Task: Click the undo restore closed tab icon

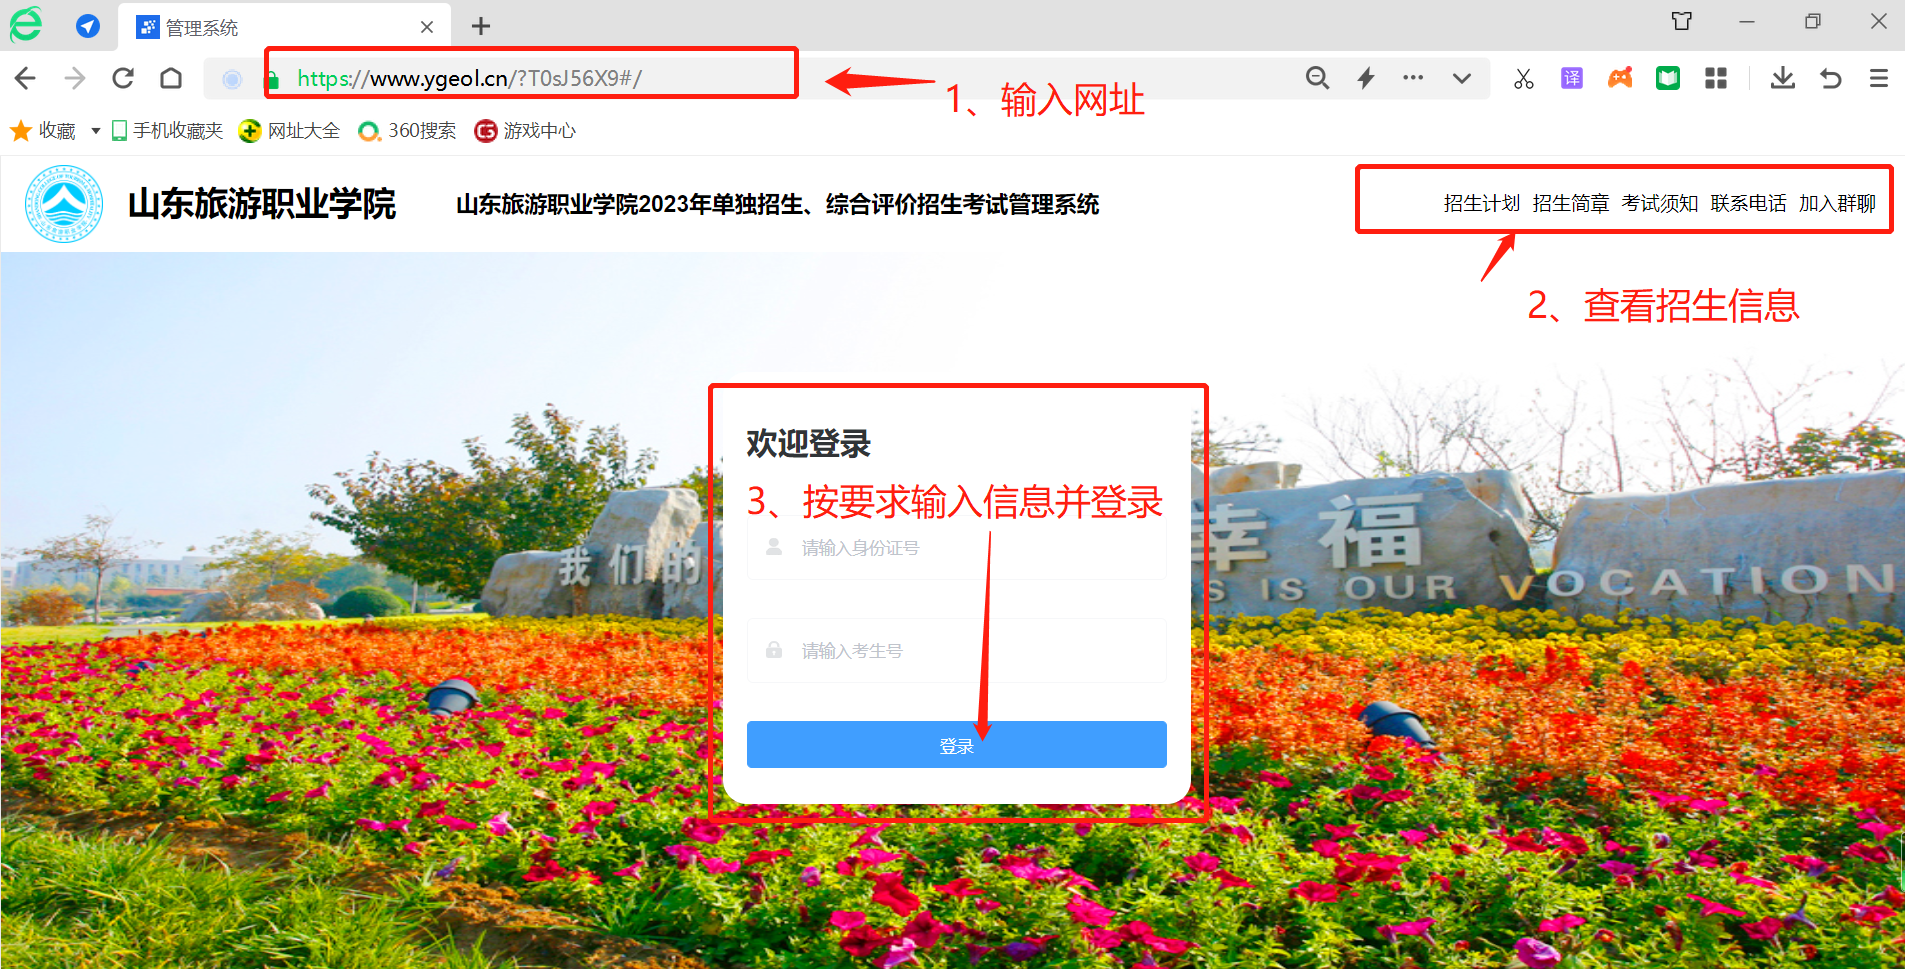Action: tap(1831, 78)
